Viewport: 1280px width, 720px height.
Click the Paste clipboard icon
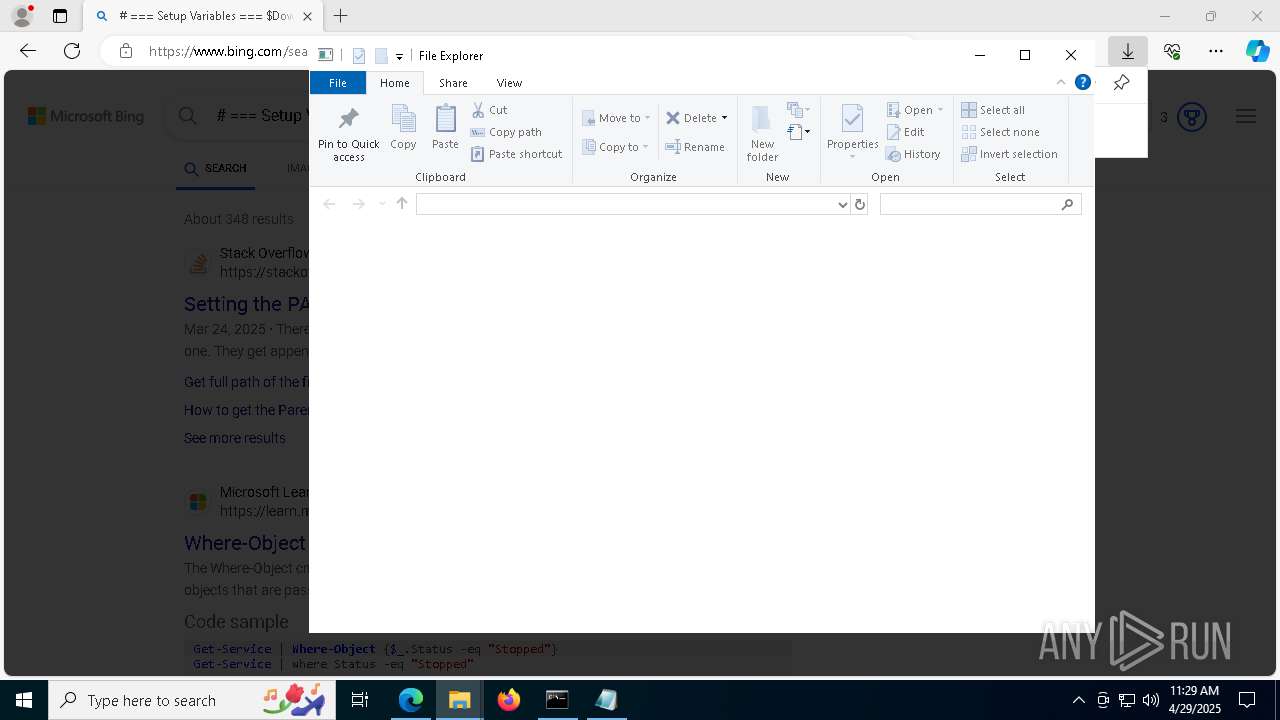445,127
